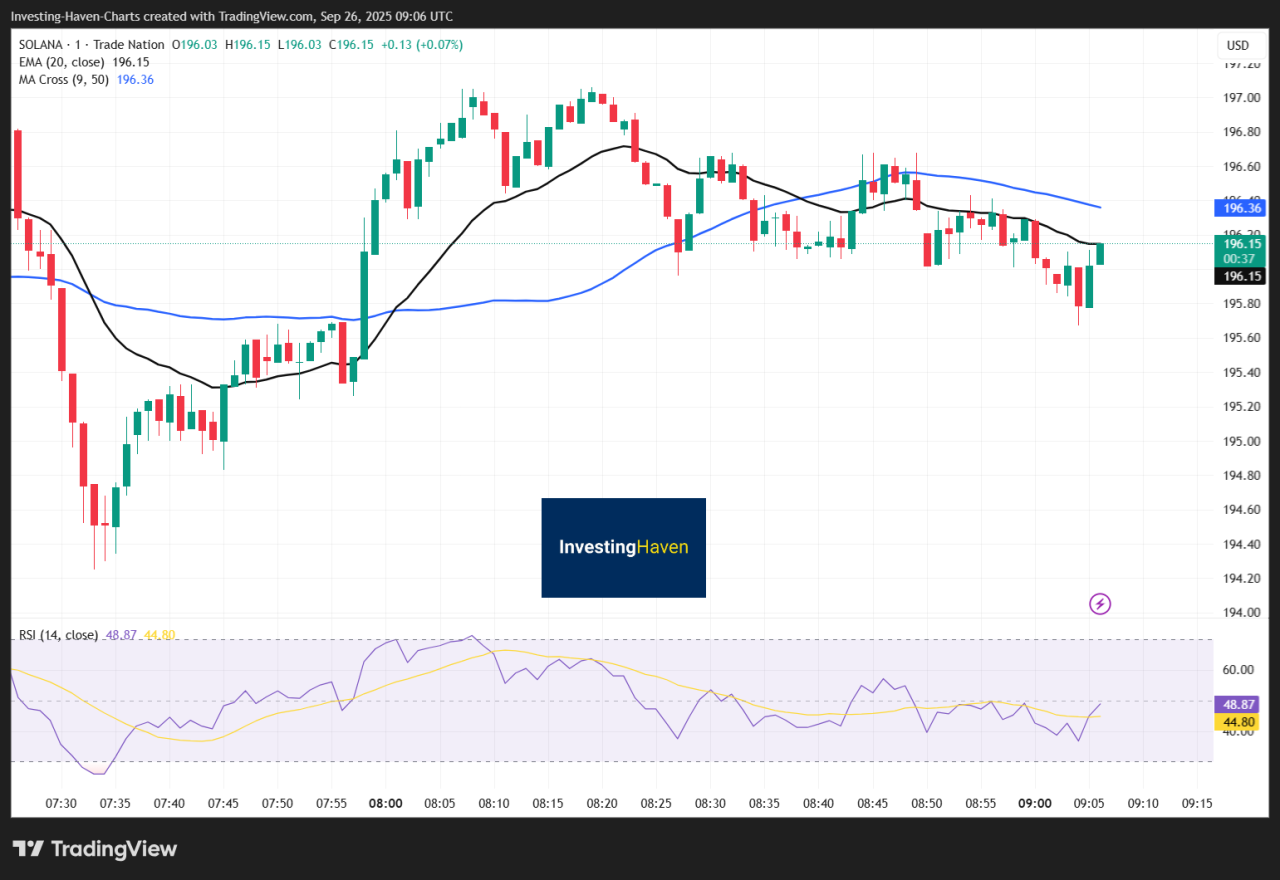Click the purple 48.87 RSI value tag
The height and width of the screenshot is (880, 1280).
(1237, 703)
